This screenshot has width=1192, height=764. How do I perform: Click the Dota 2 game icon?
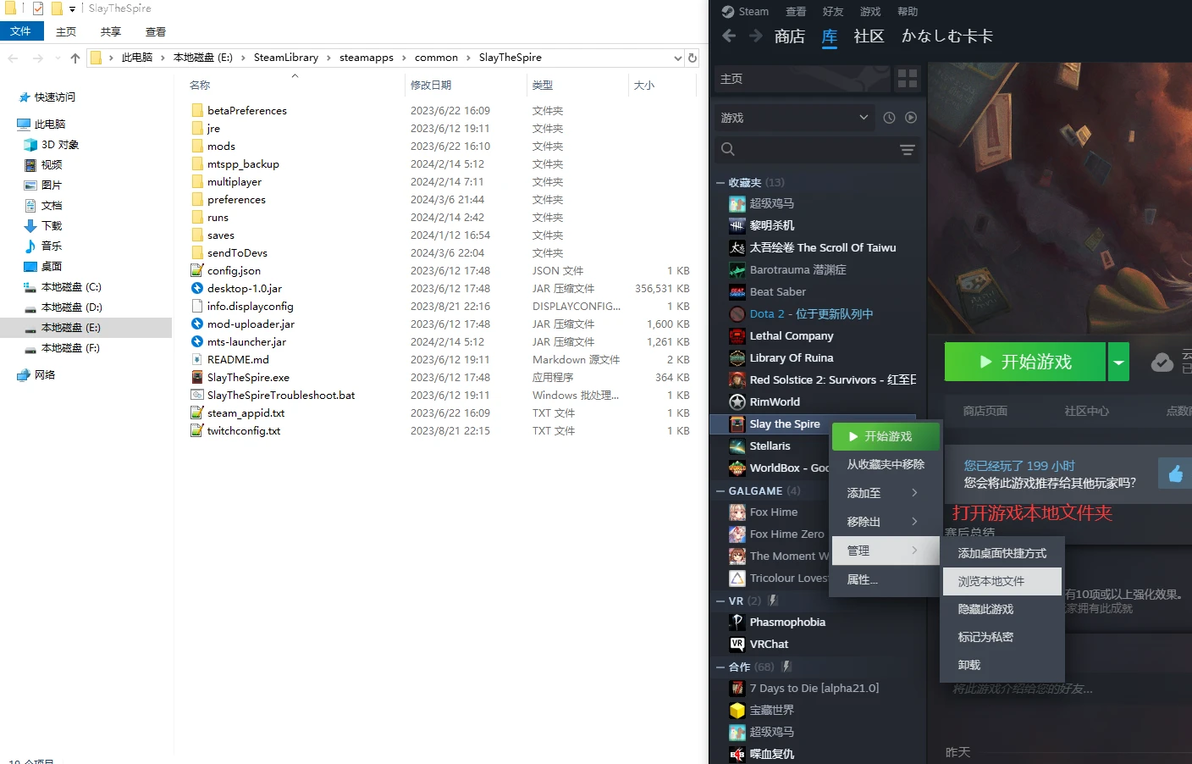tap(737, 314)
